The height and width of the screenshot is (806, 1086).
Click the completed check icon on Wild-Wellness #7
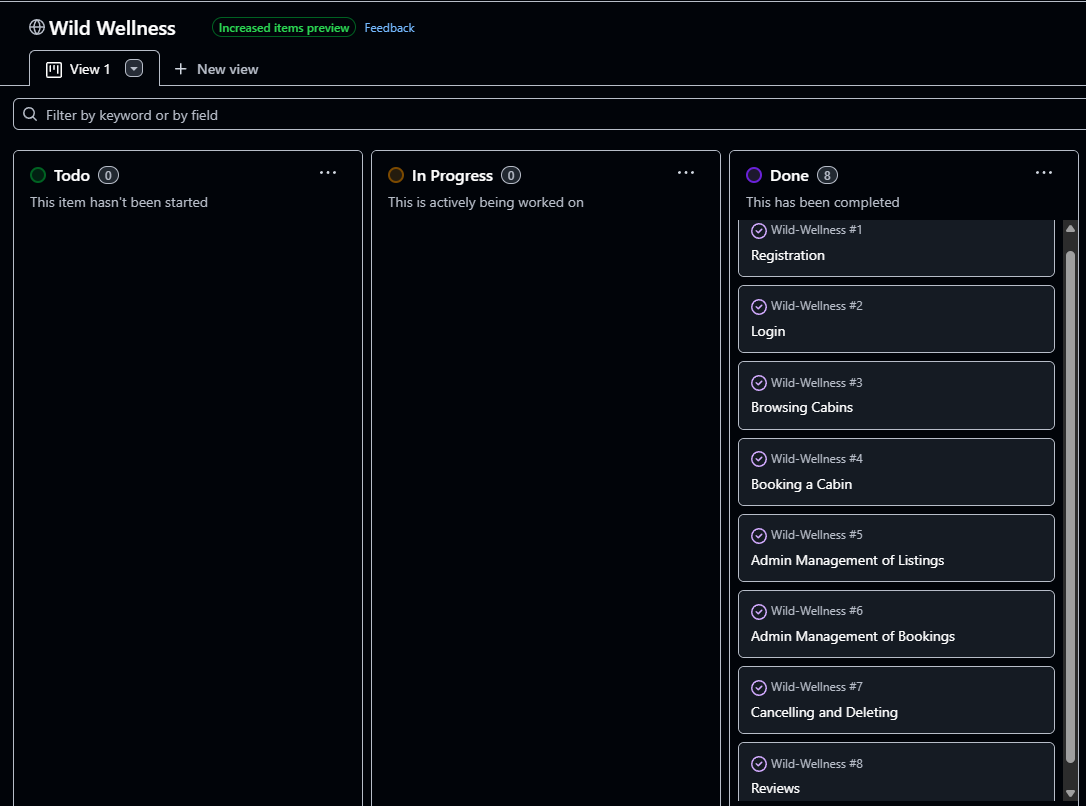(x=759, y=688)
